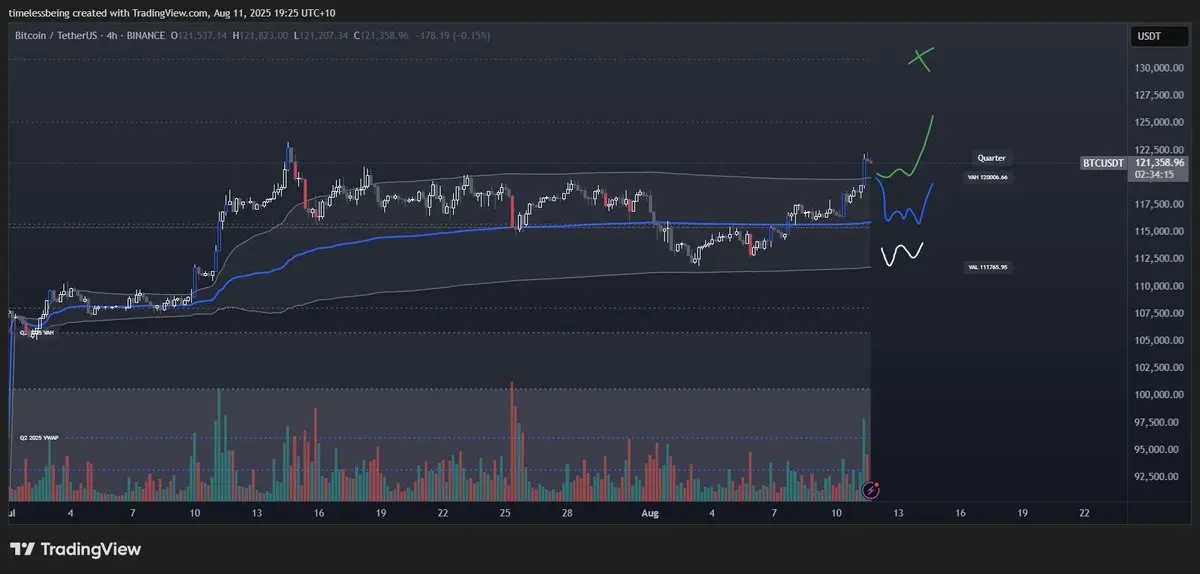Open the TradingView logo link
1200x574 pixels.
click(x=75, y=549)
